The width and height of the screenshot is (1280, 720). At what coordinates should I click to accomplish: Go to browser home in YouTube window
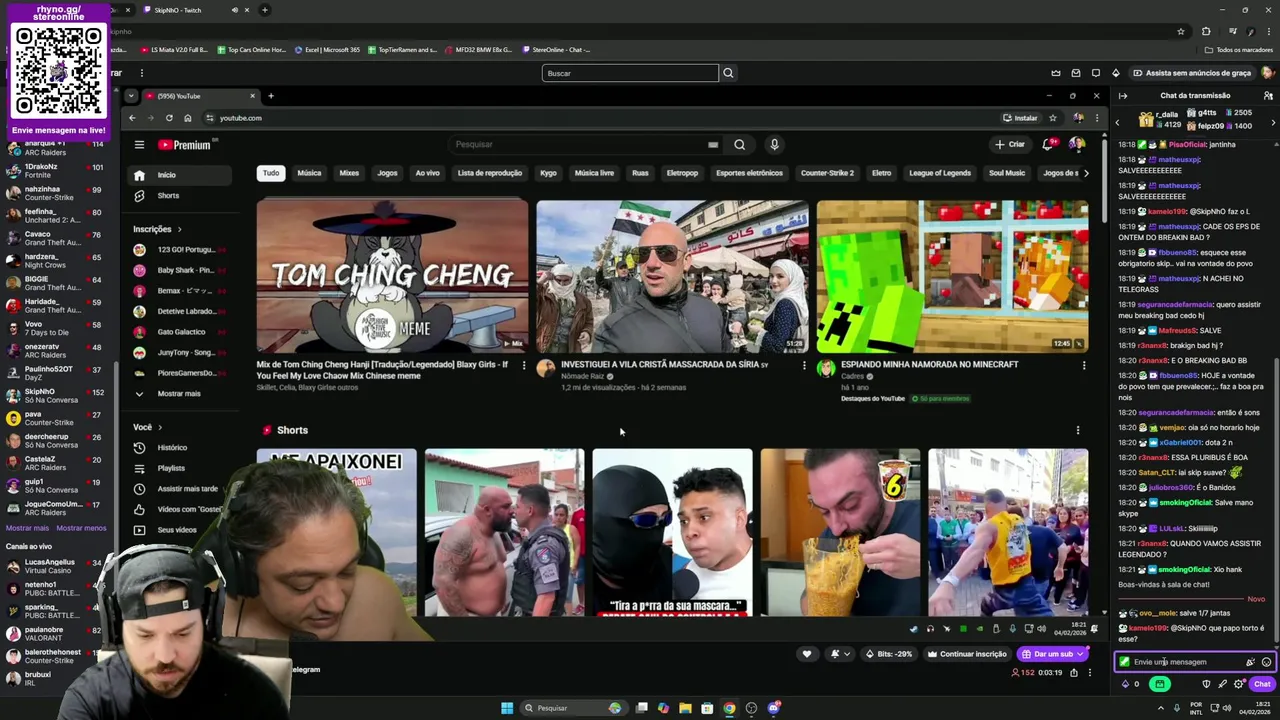(187, 118)
